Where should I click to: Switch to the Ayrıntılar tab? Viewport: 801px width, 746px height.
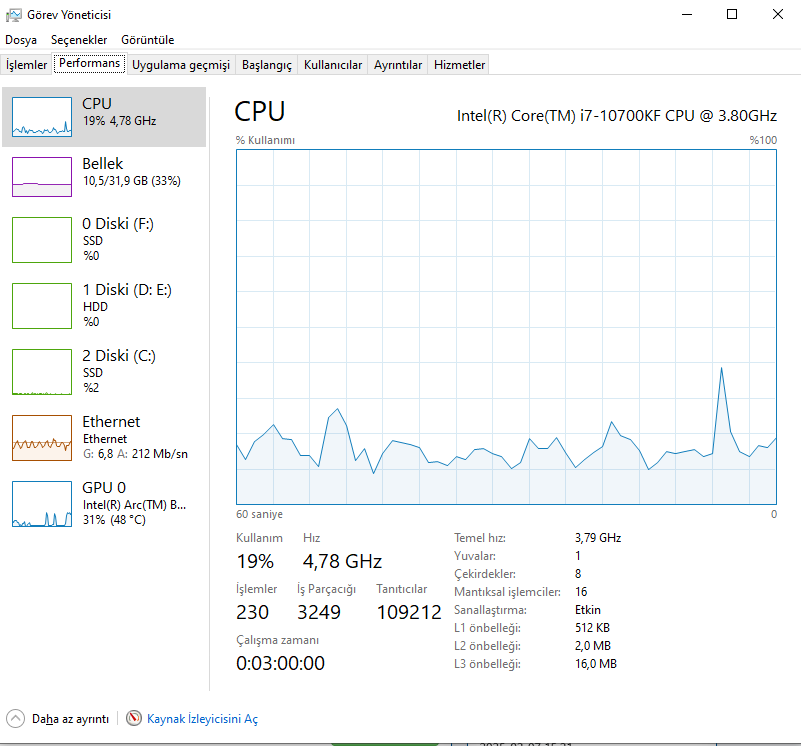click(398, 65)
